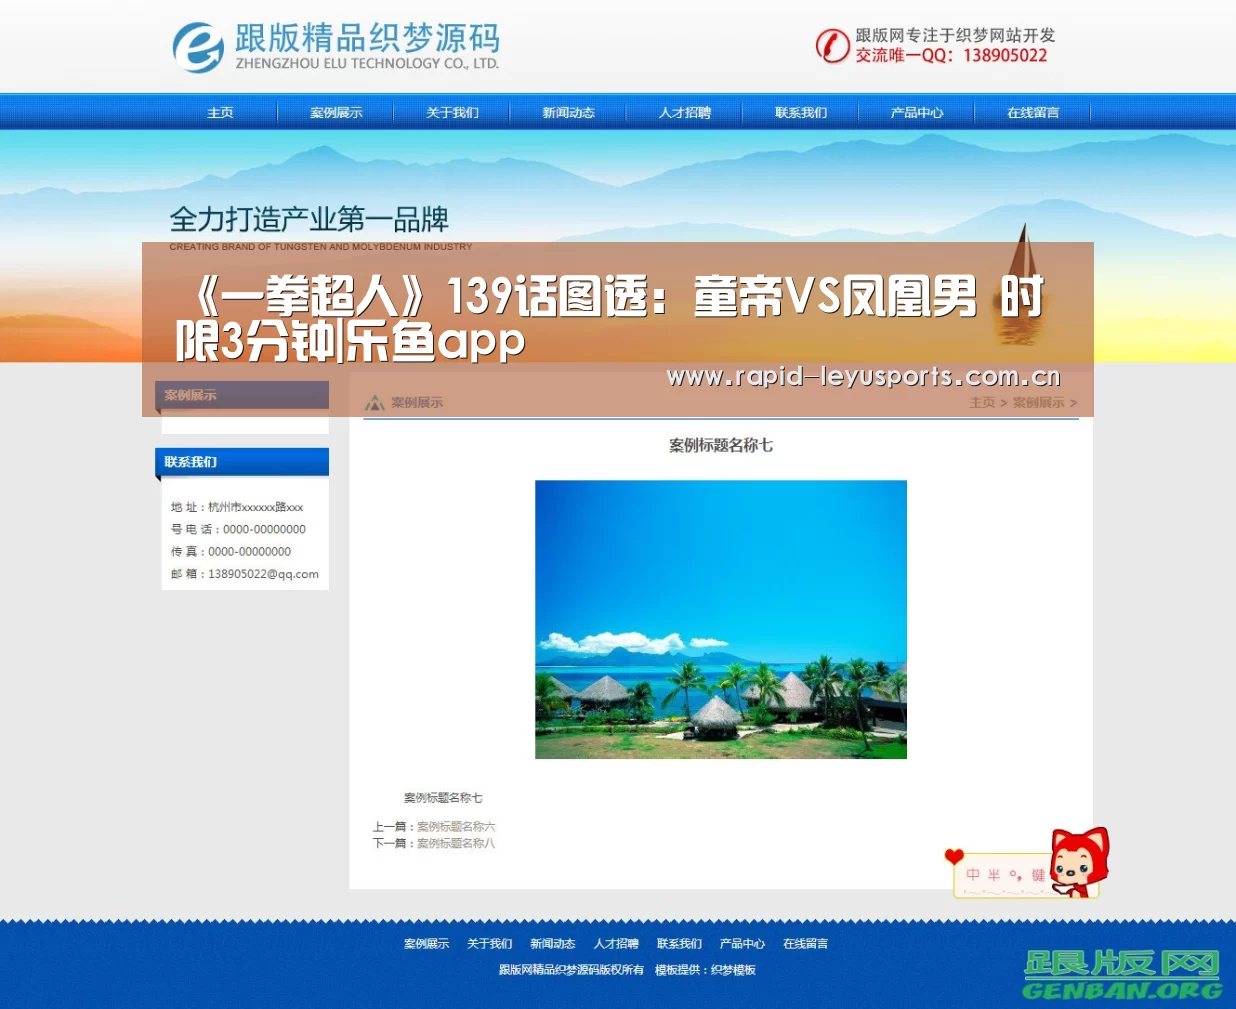The image size is (1236, 1009).
Task: Click the red fox mascot widget
Action: 1079,861
